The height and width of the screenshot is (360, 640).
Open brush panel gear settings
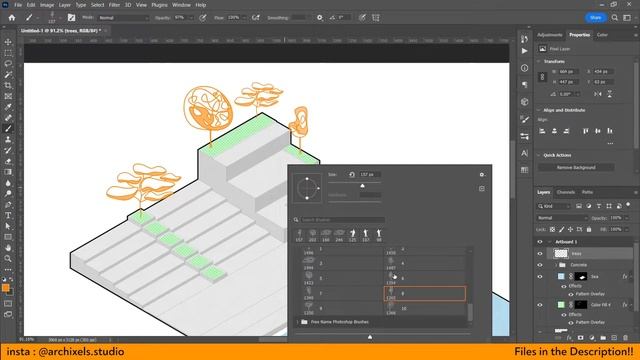coord(482,175)
